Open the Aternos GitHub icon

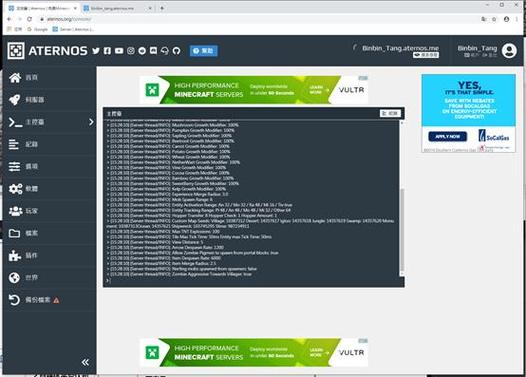176,51
